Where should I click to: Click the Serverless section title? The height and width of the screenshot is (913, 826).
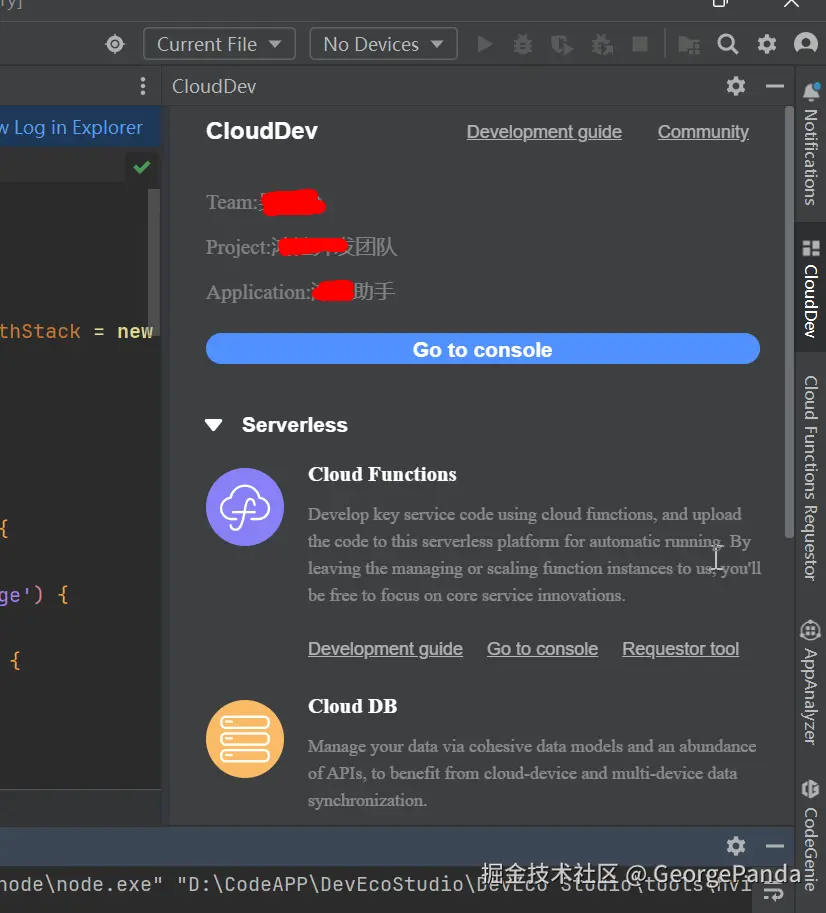coord(295,425)
